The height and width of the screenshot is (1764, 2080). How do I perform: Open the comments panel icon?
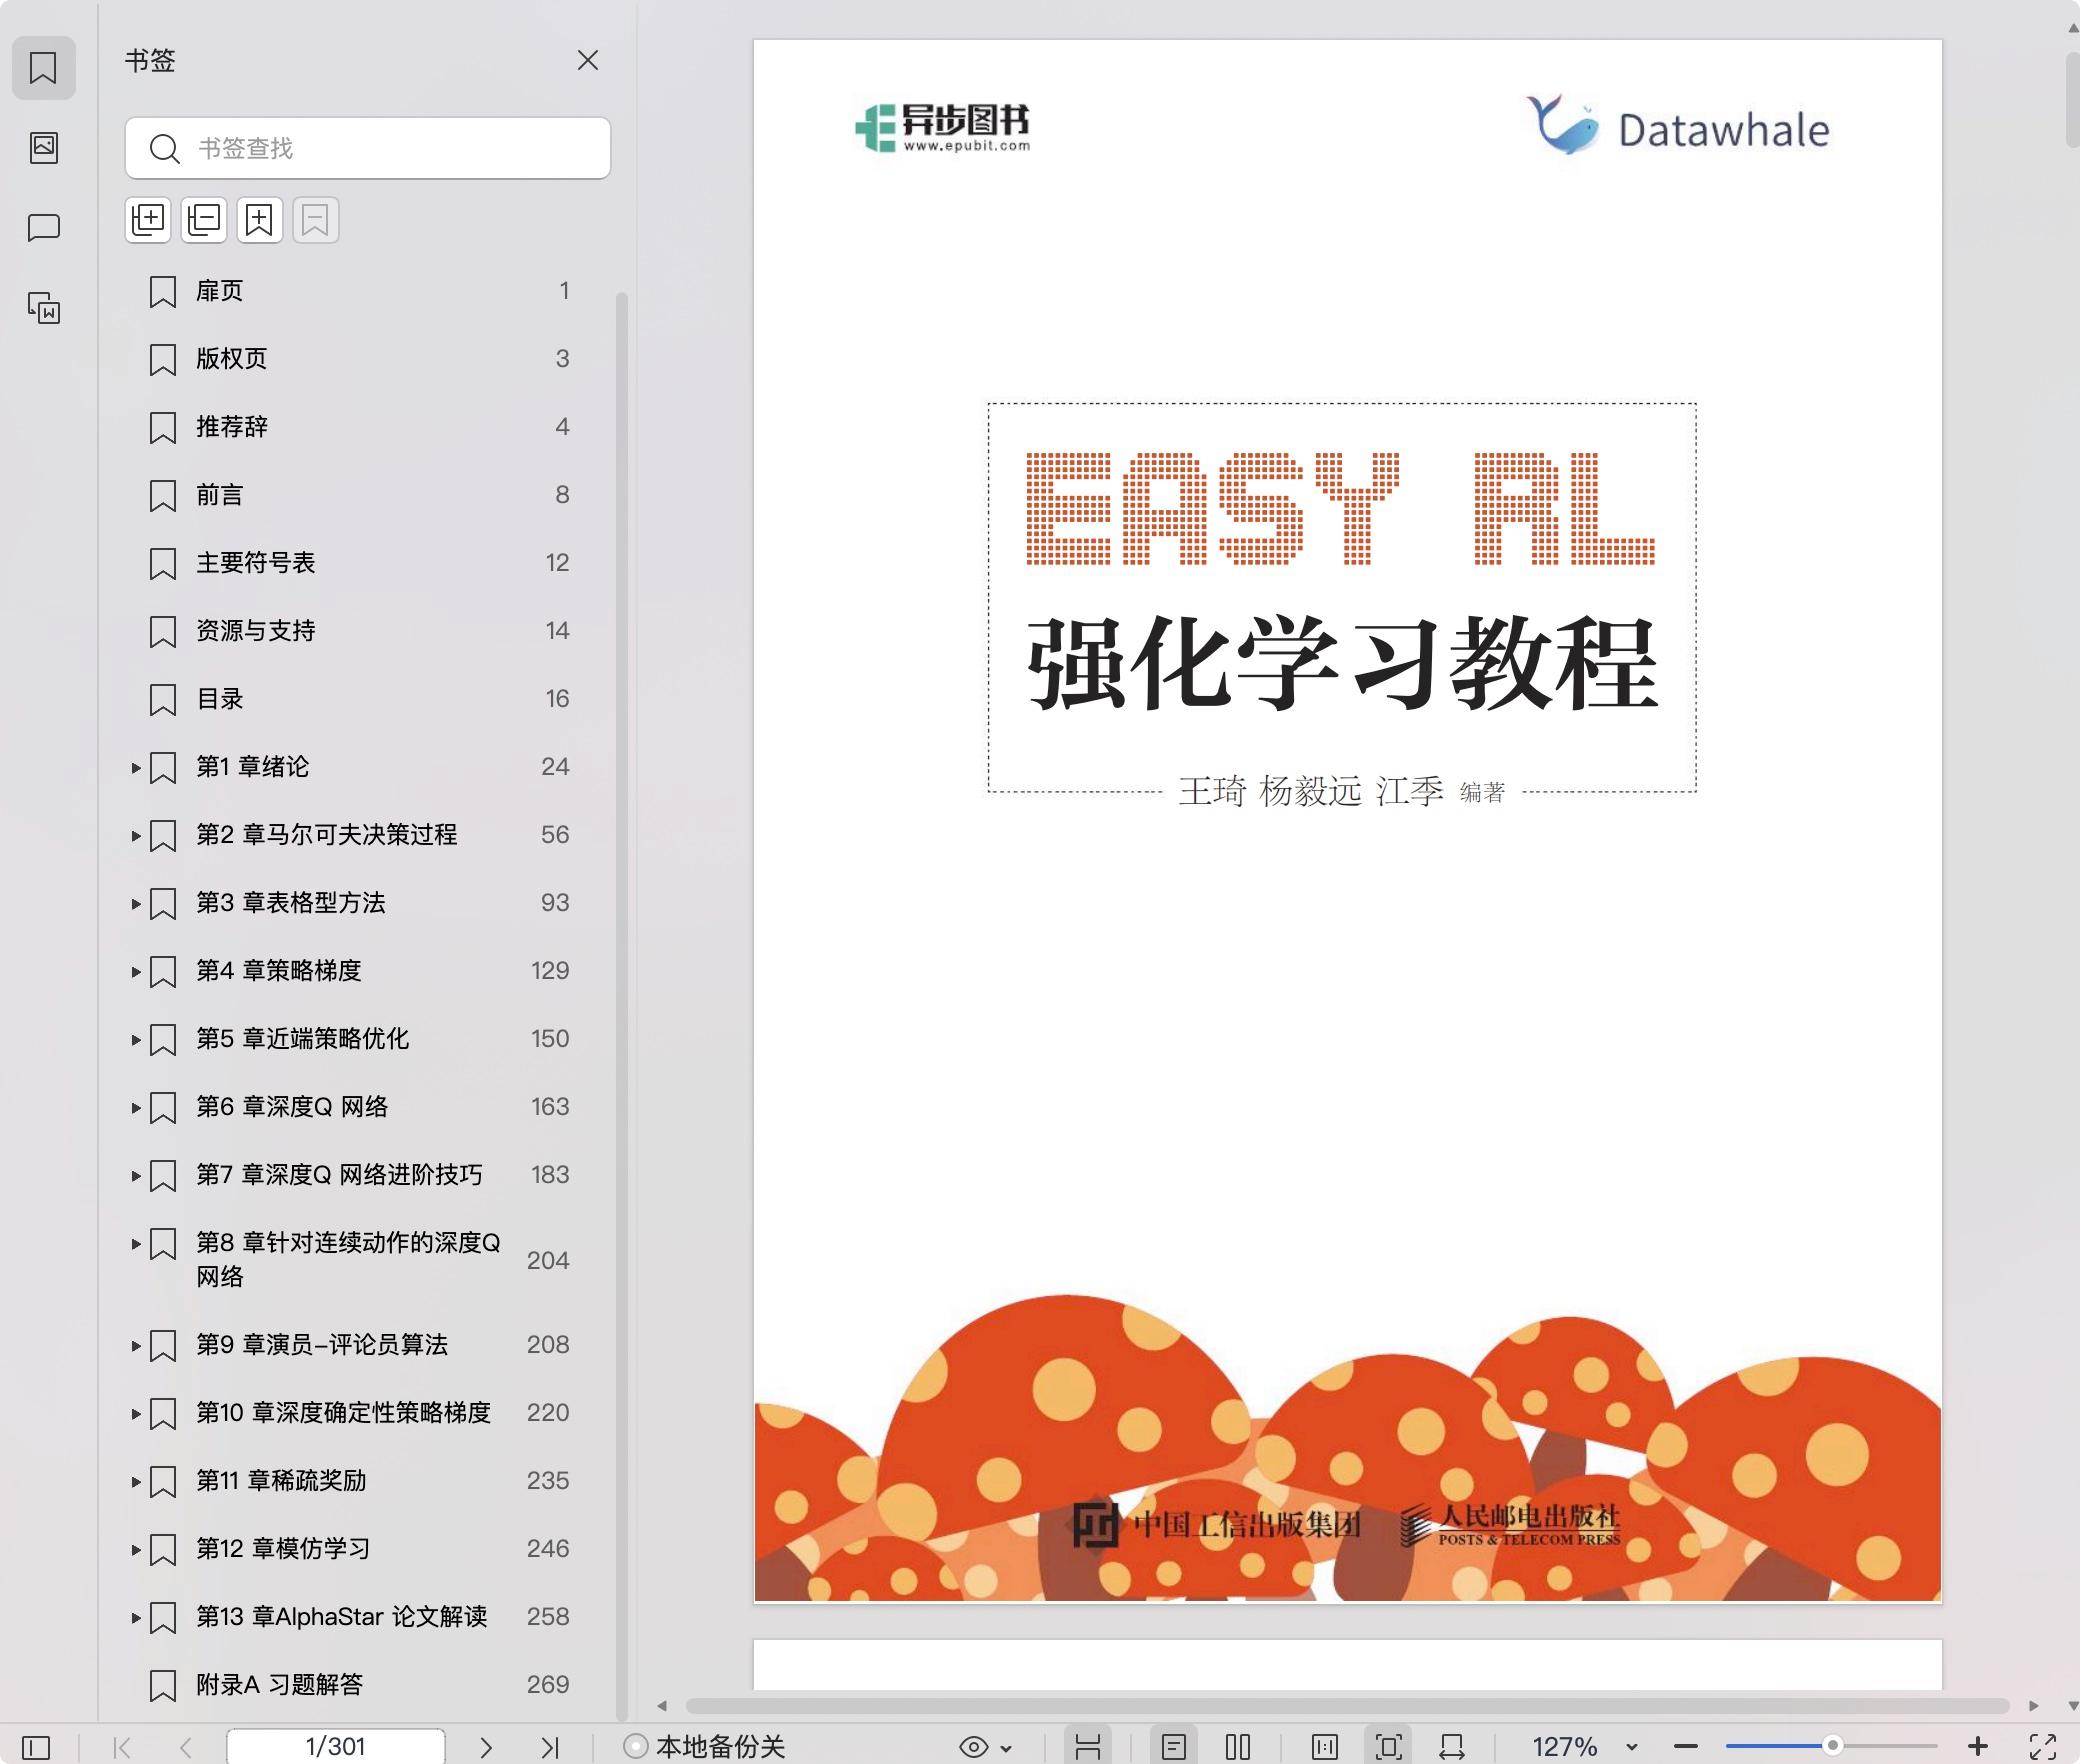coord(43,228)
